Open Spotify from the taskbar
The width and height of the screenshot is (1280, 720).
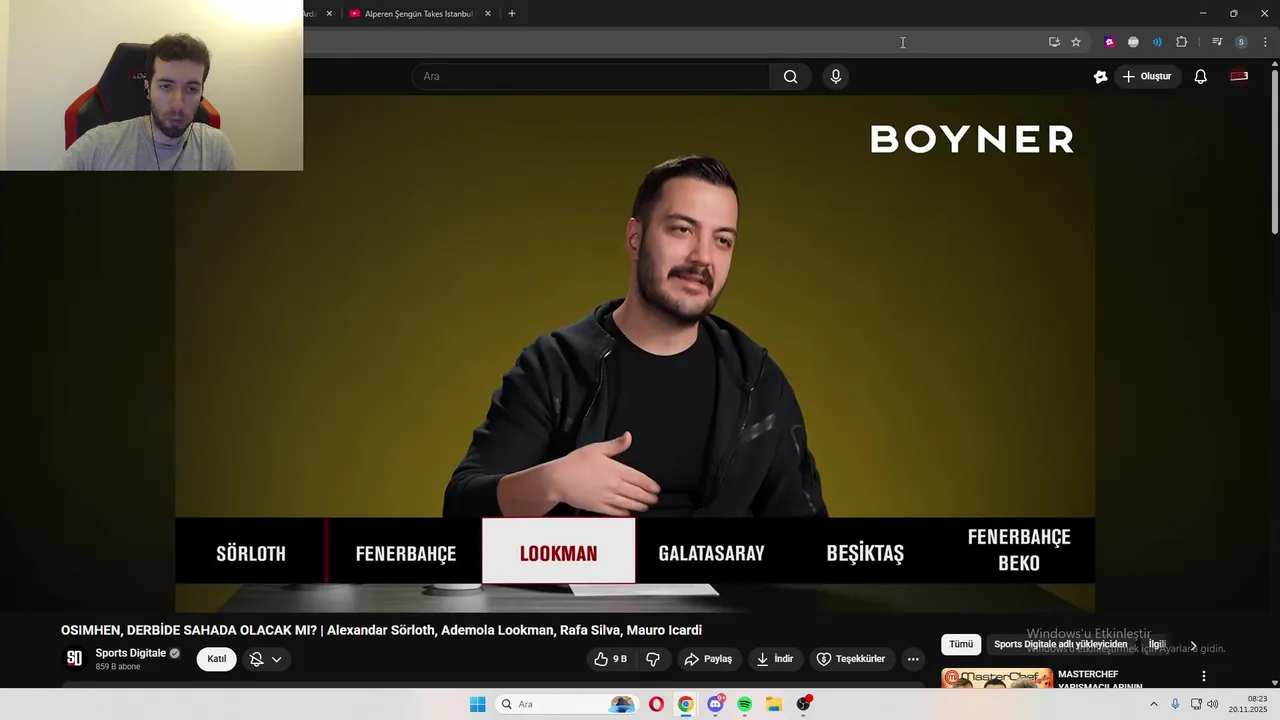coord(745,704)
